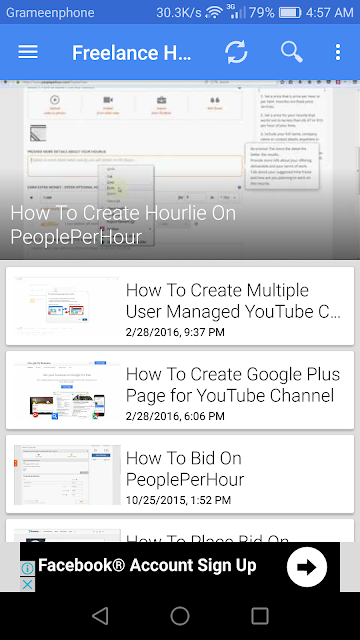Open the three-dot overflow menu
The height and width of the screenshot is (640, 360).
(x=338, y=52)
